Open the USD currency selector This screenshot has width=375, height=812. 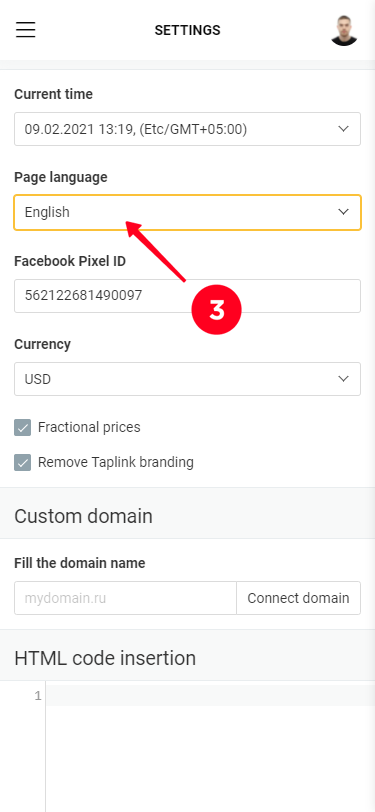pos(188,379)
